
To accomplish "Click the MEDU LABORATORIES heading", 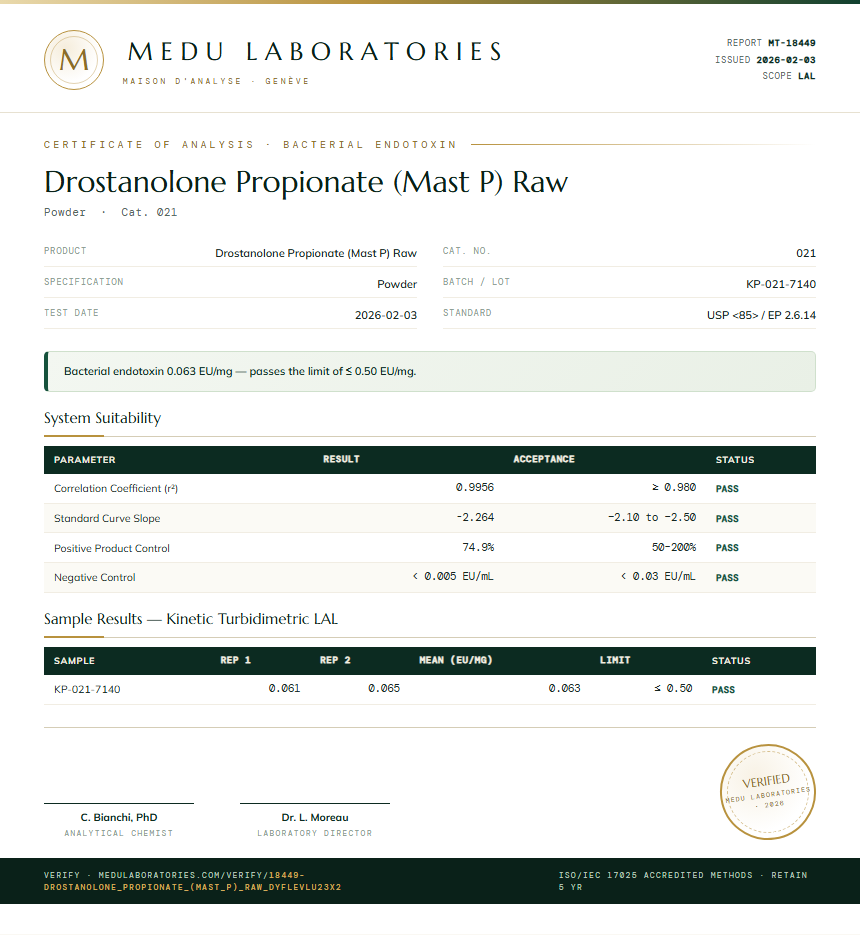I will tap(315, 52).
